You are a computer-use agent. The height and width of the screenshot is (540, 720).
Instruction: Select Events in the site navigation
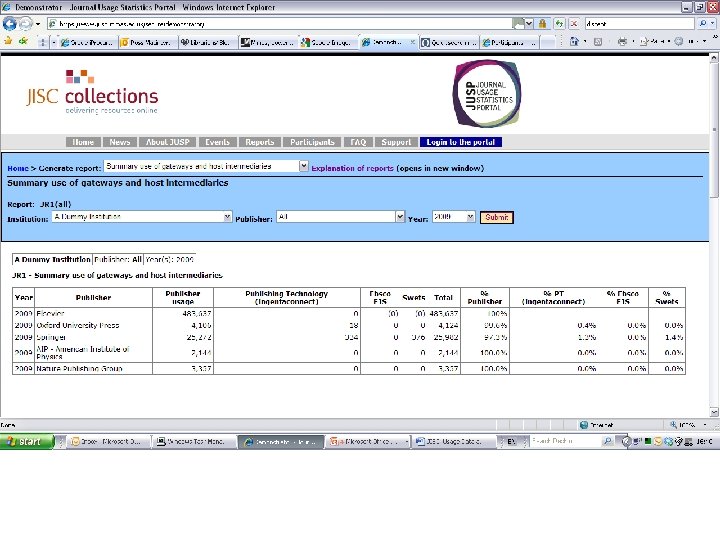coord(217,142)
